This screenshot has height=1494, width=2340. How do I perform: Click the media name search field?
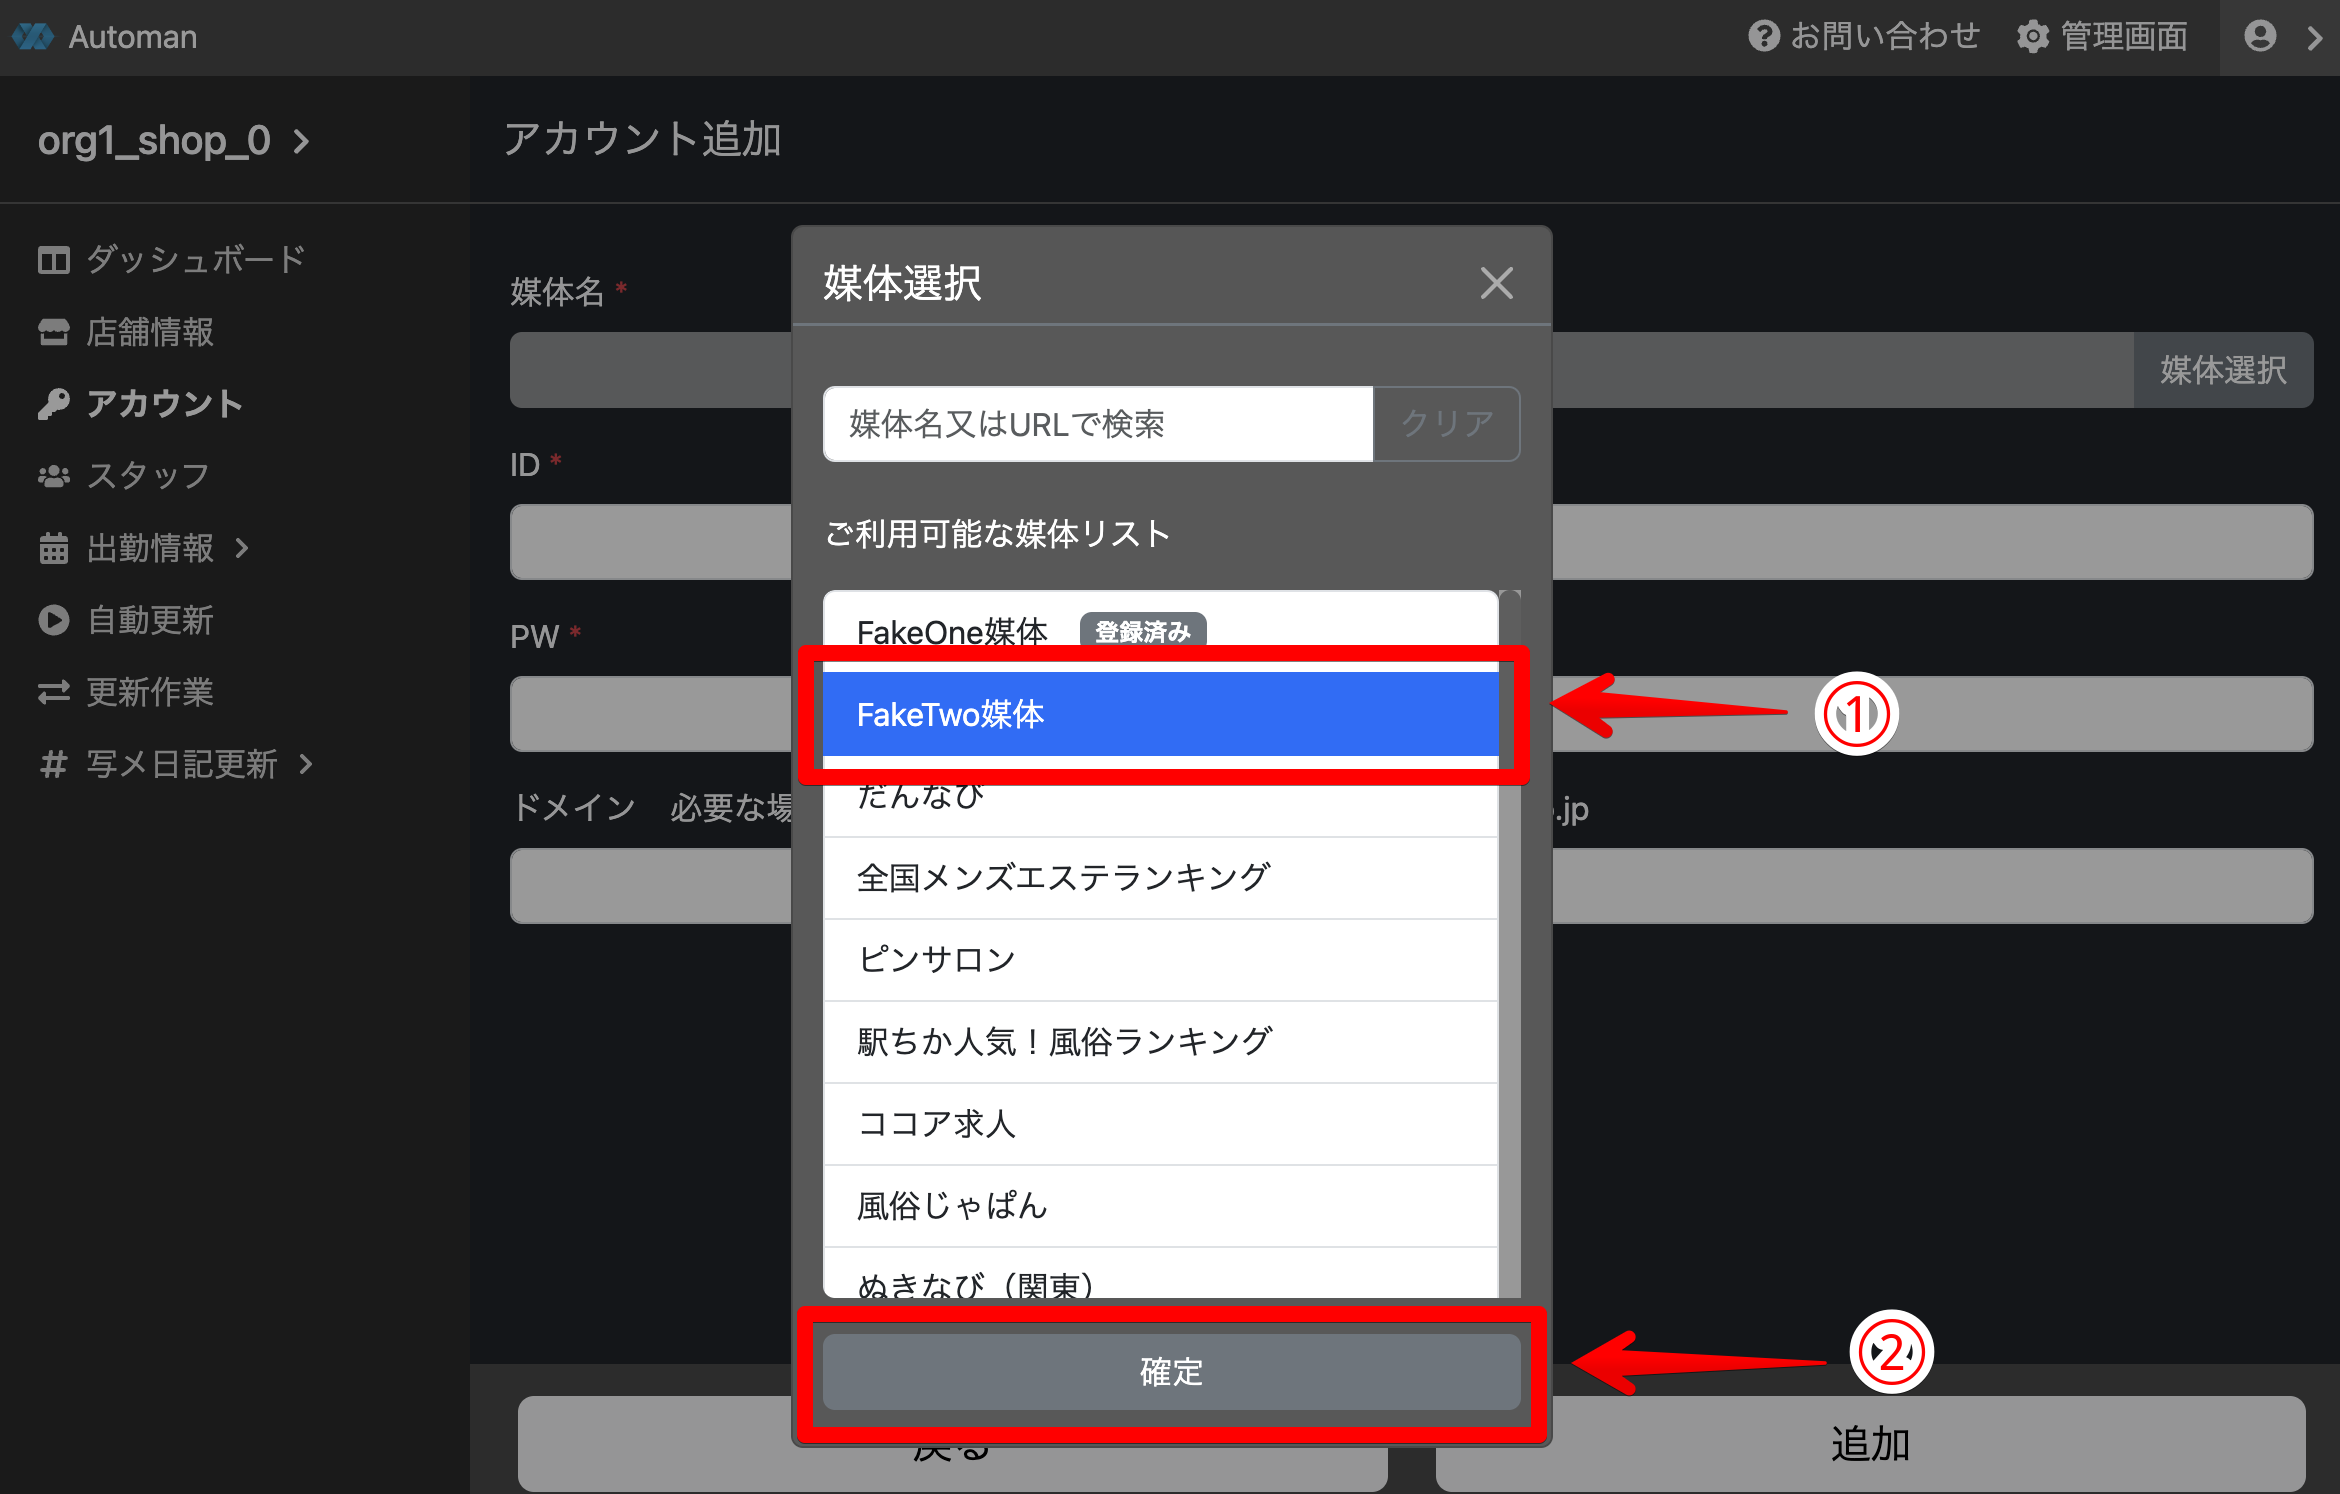point(1097,424)
